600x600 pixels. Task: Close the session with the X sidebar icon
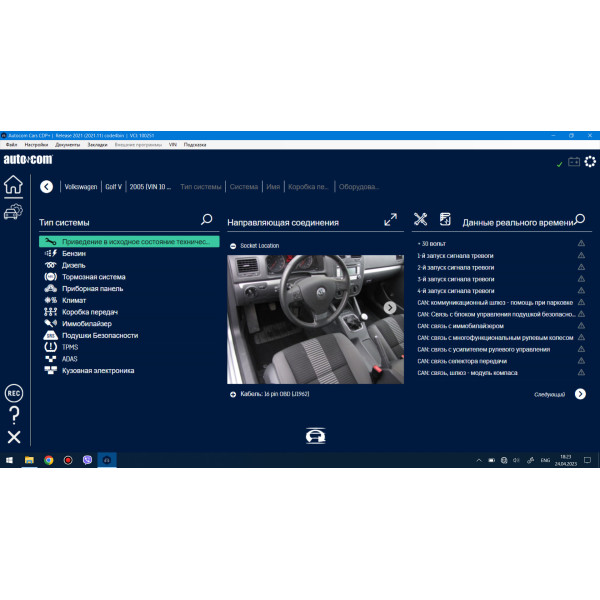pos(14,437)
